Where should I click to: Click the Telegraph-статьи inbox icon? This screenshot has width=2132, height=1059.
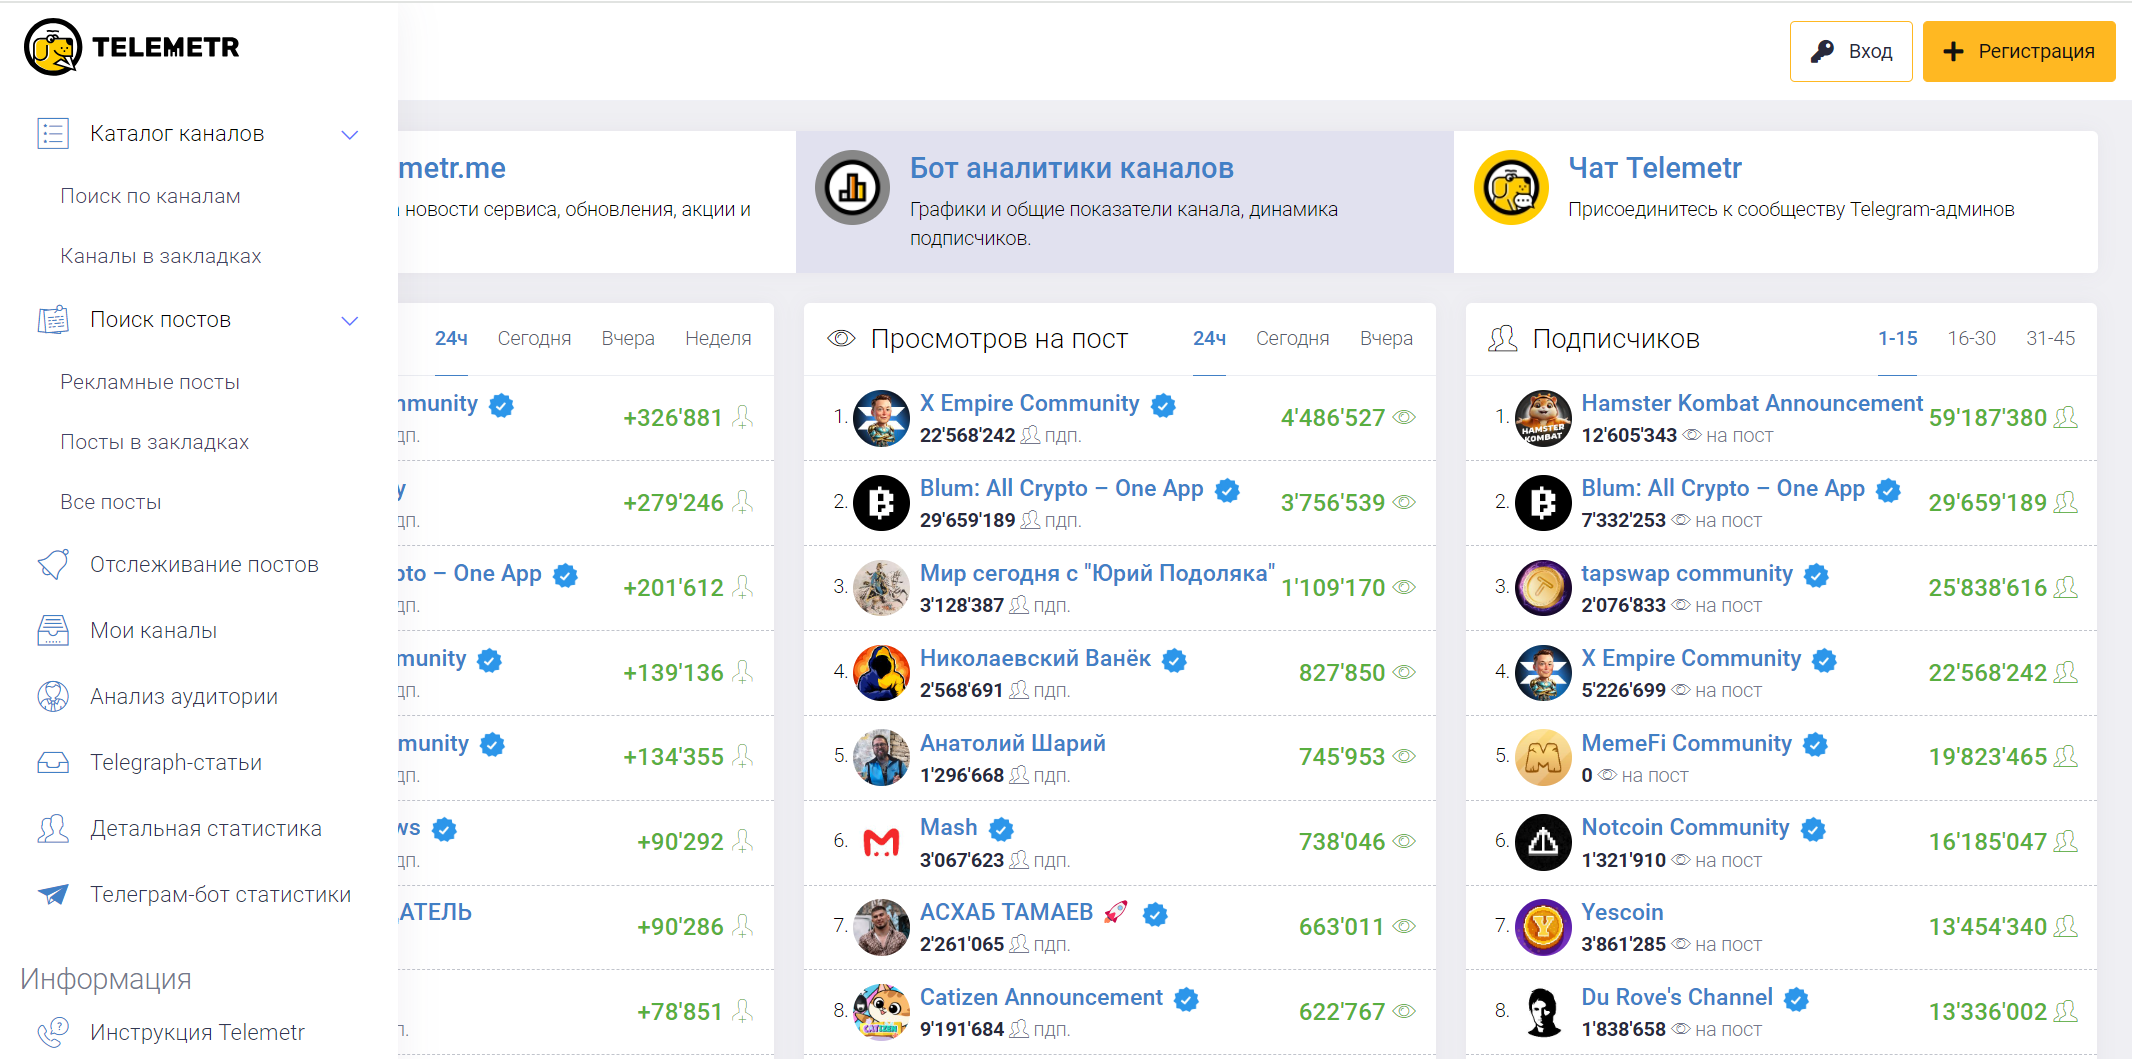coord(53,762)
